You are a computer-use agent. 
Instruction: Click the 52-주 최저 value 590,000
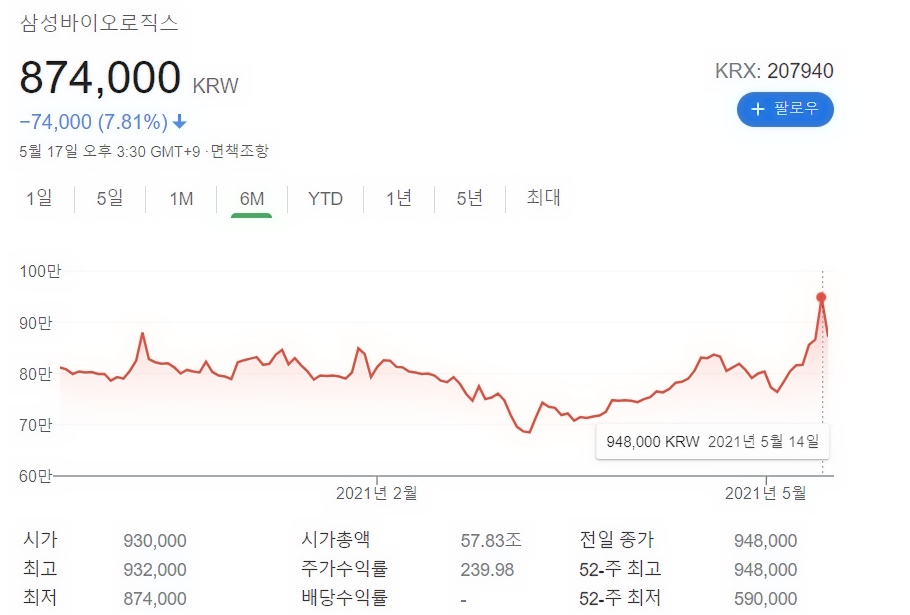click(x=765, y=599)
